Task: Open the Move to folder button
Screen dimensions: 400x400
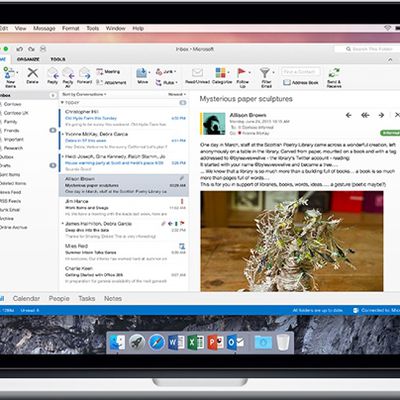Action: pos(143,76)
